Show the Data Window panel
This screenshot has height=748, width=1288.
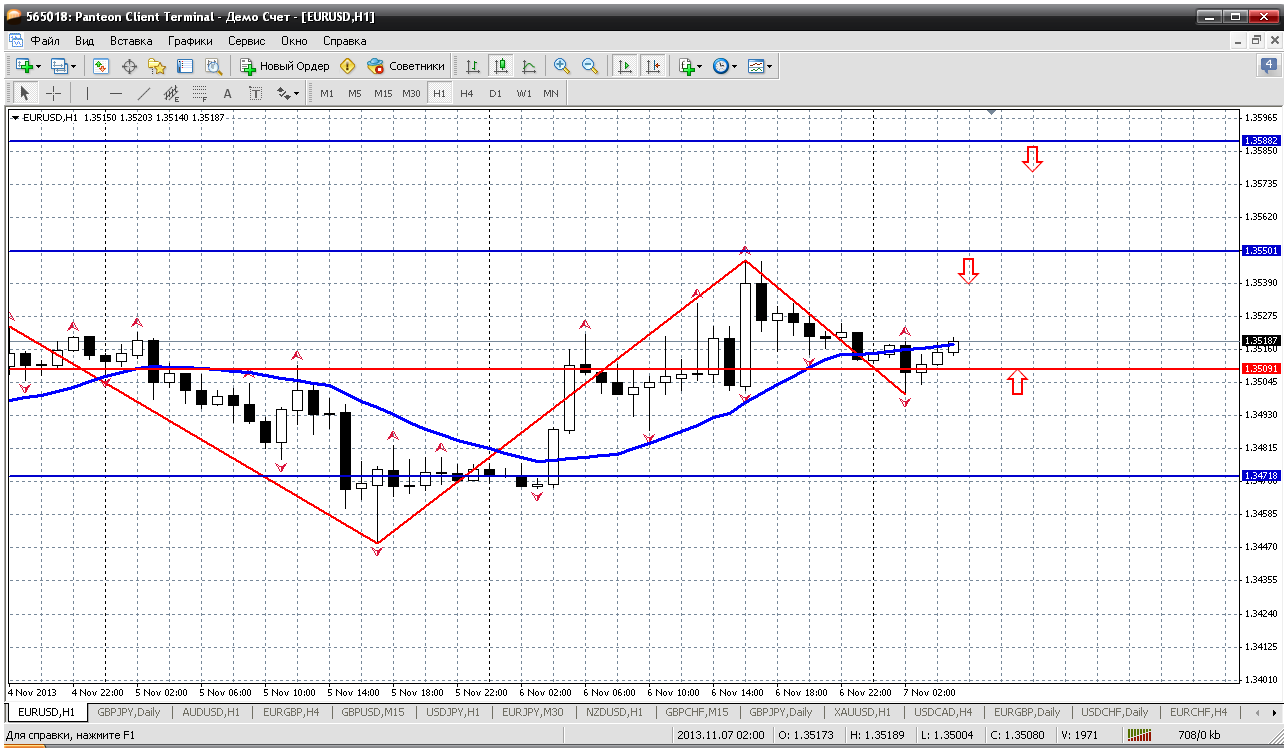tap(129, 66)
